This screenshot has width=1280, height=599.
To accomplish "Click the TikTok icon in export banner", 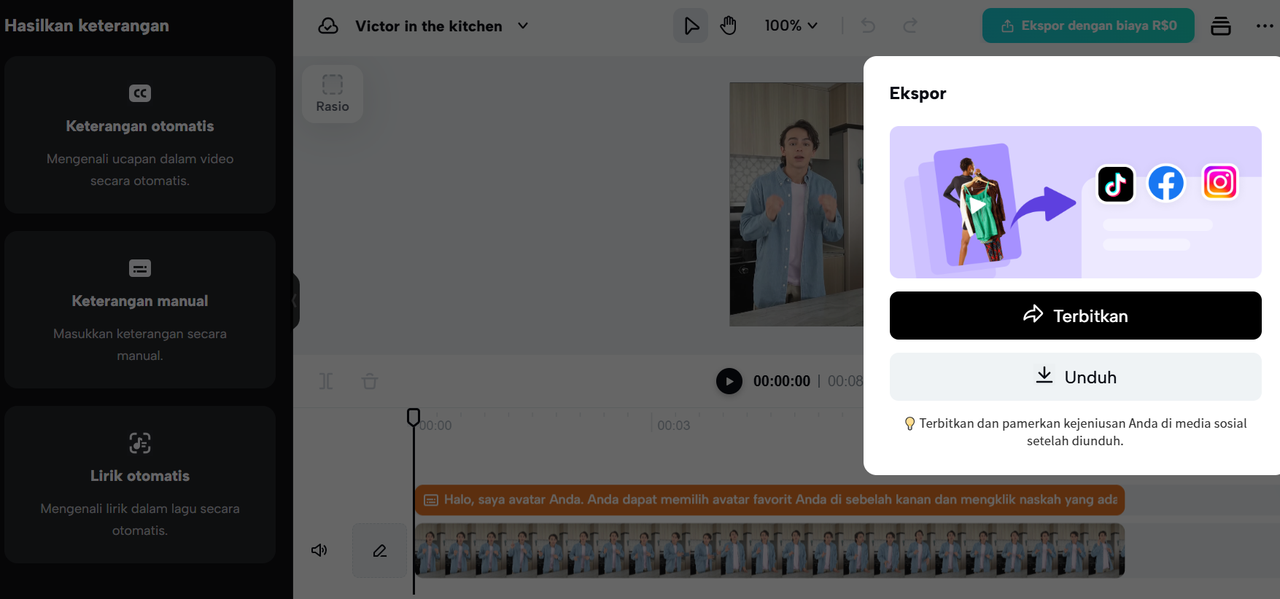I will tap(1116, 184).
